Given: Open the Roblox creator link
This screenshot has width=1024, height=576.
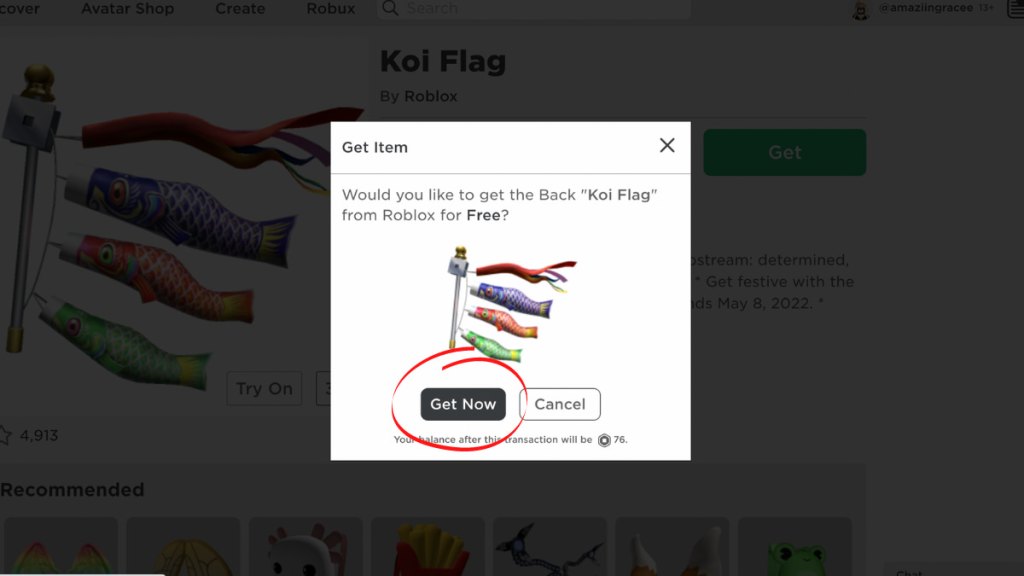Looking at the screenshot, I should point(430,96).
